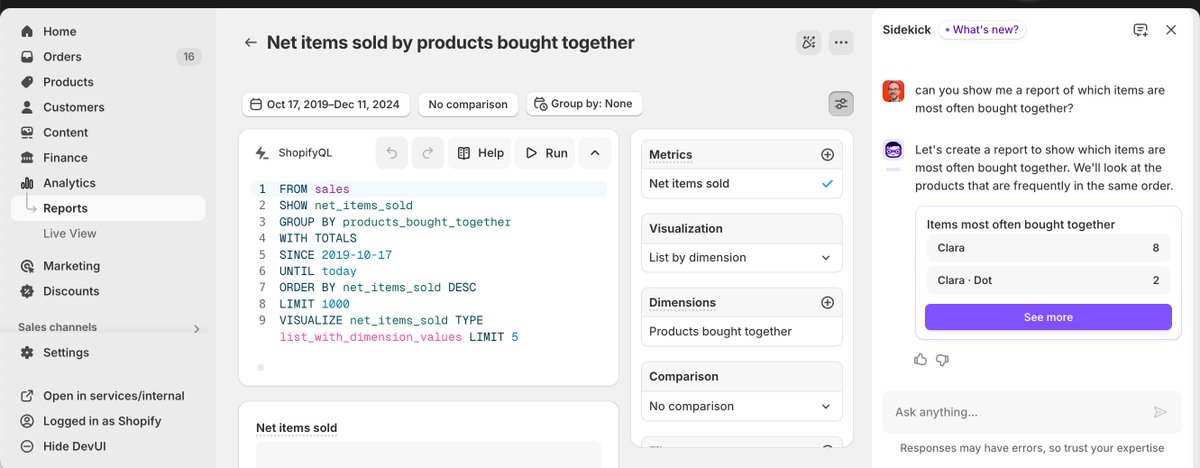Toggle the Net items sold metric checkmark
Screen dimensions: 1200x468
coord(827,184)
